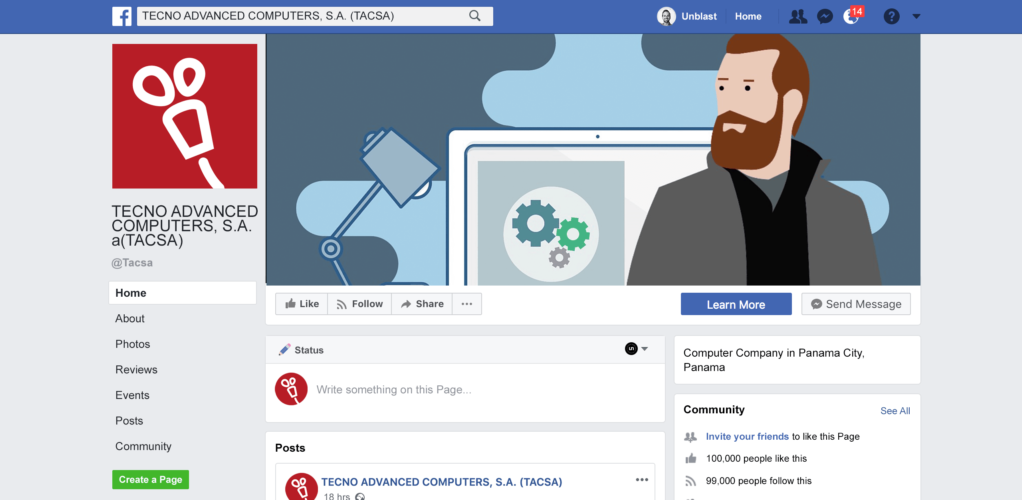1022x500 pixels.
Task: Click the Share button
Action: [x=422, y=304]
